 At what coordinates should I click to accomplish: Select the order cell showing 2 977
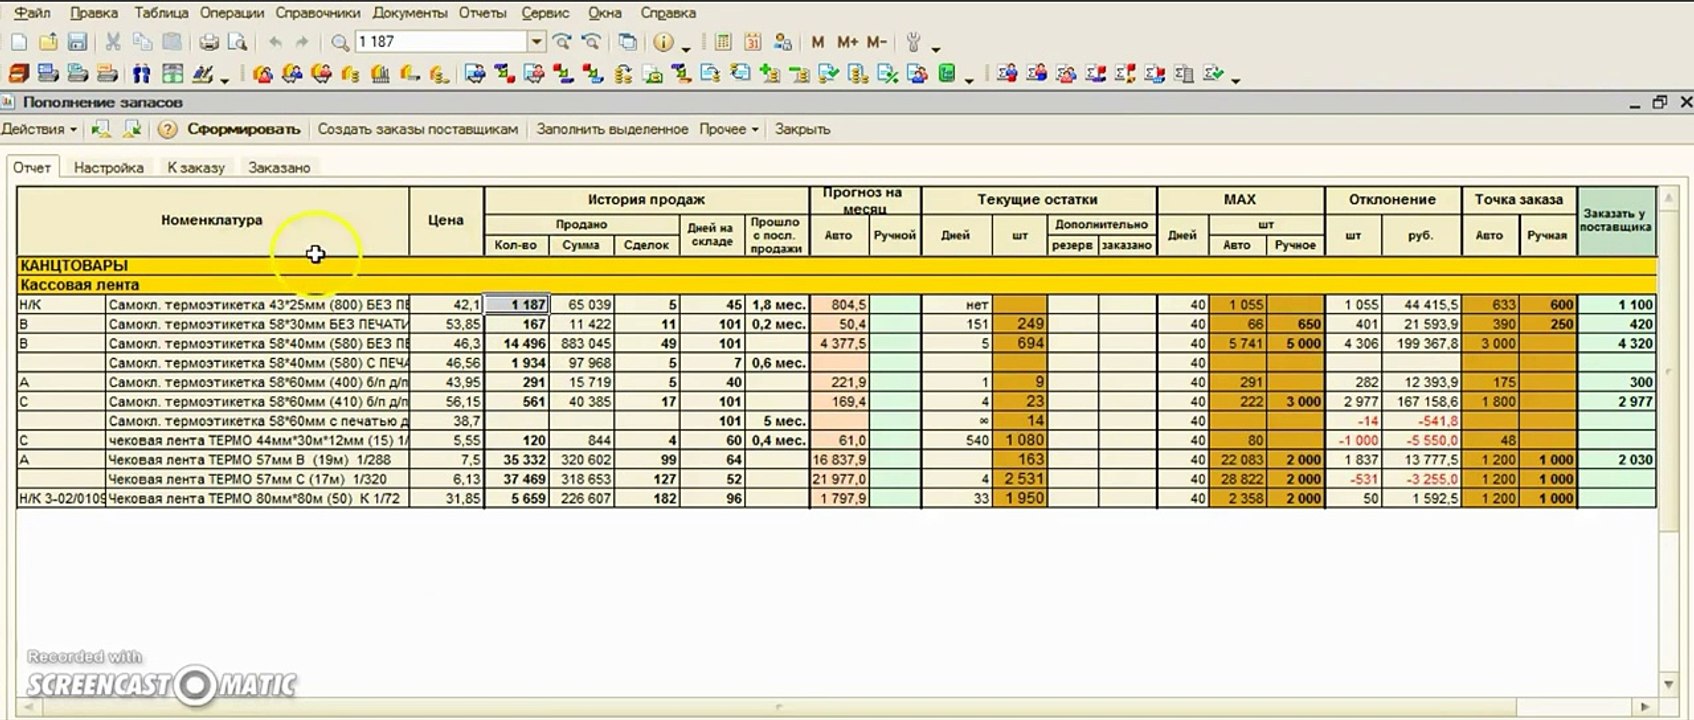(x=1616, y=402)
